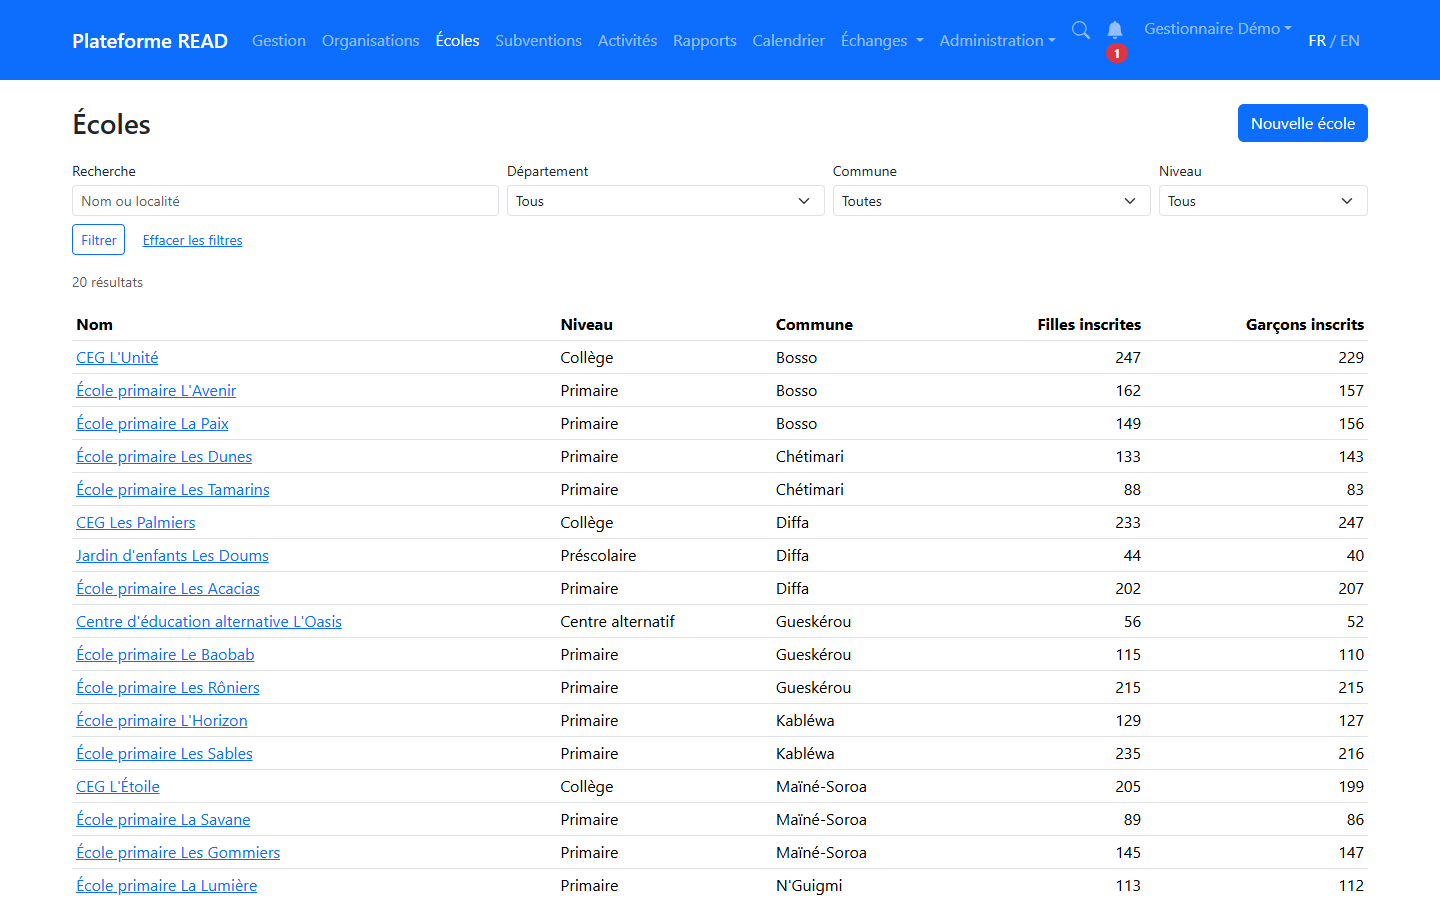The image size is (1440, 900).
Task: Open Jardin d'enfants Les Doums
Action: (x=172, y=556)
